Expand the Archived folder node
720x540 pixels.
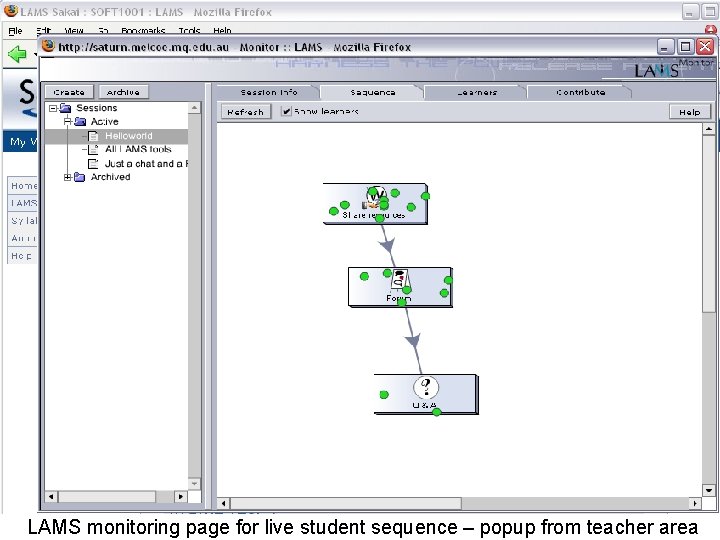click(68, 177)
